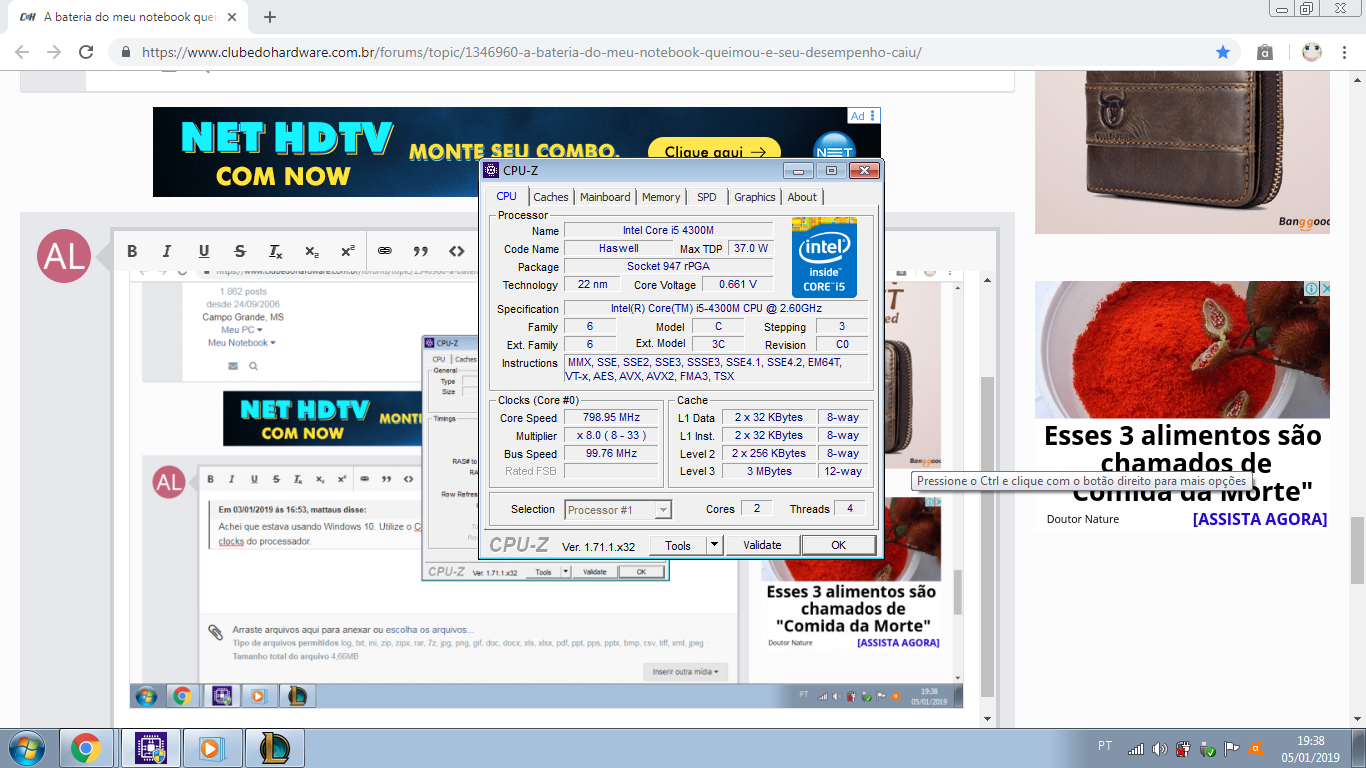Open the leather wallet ad in right sidebar

tap(1182, 152)
